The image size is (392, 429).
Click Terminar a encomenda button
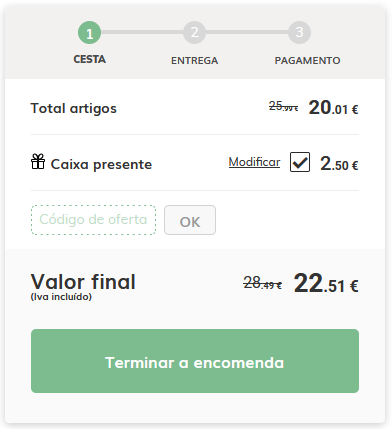(195, 361)
